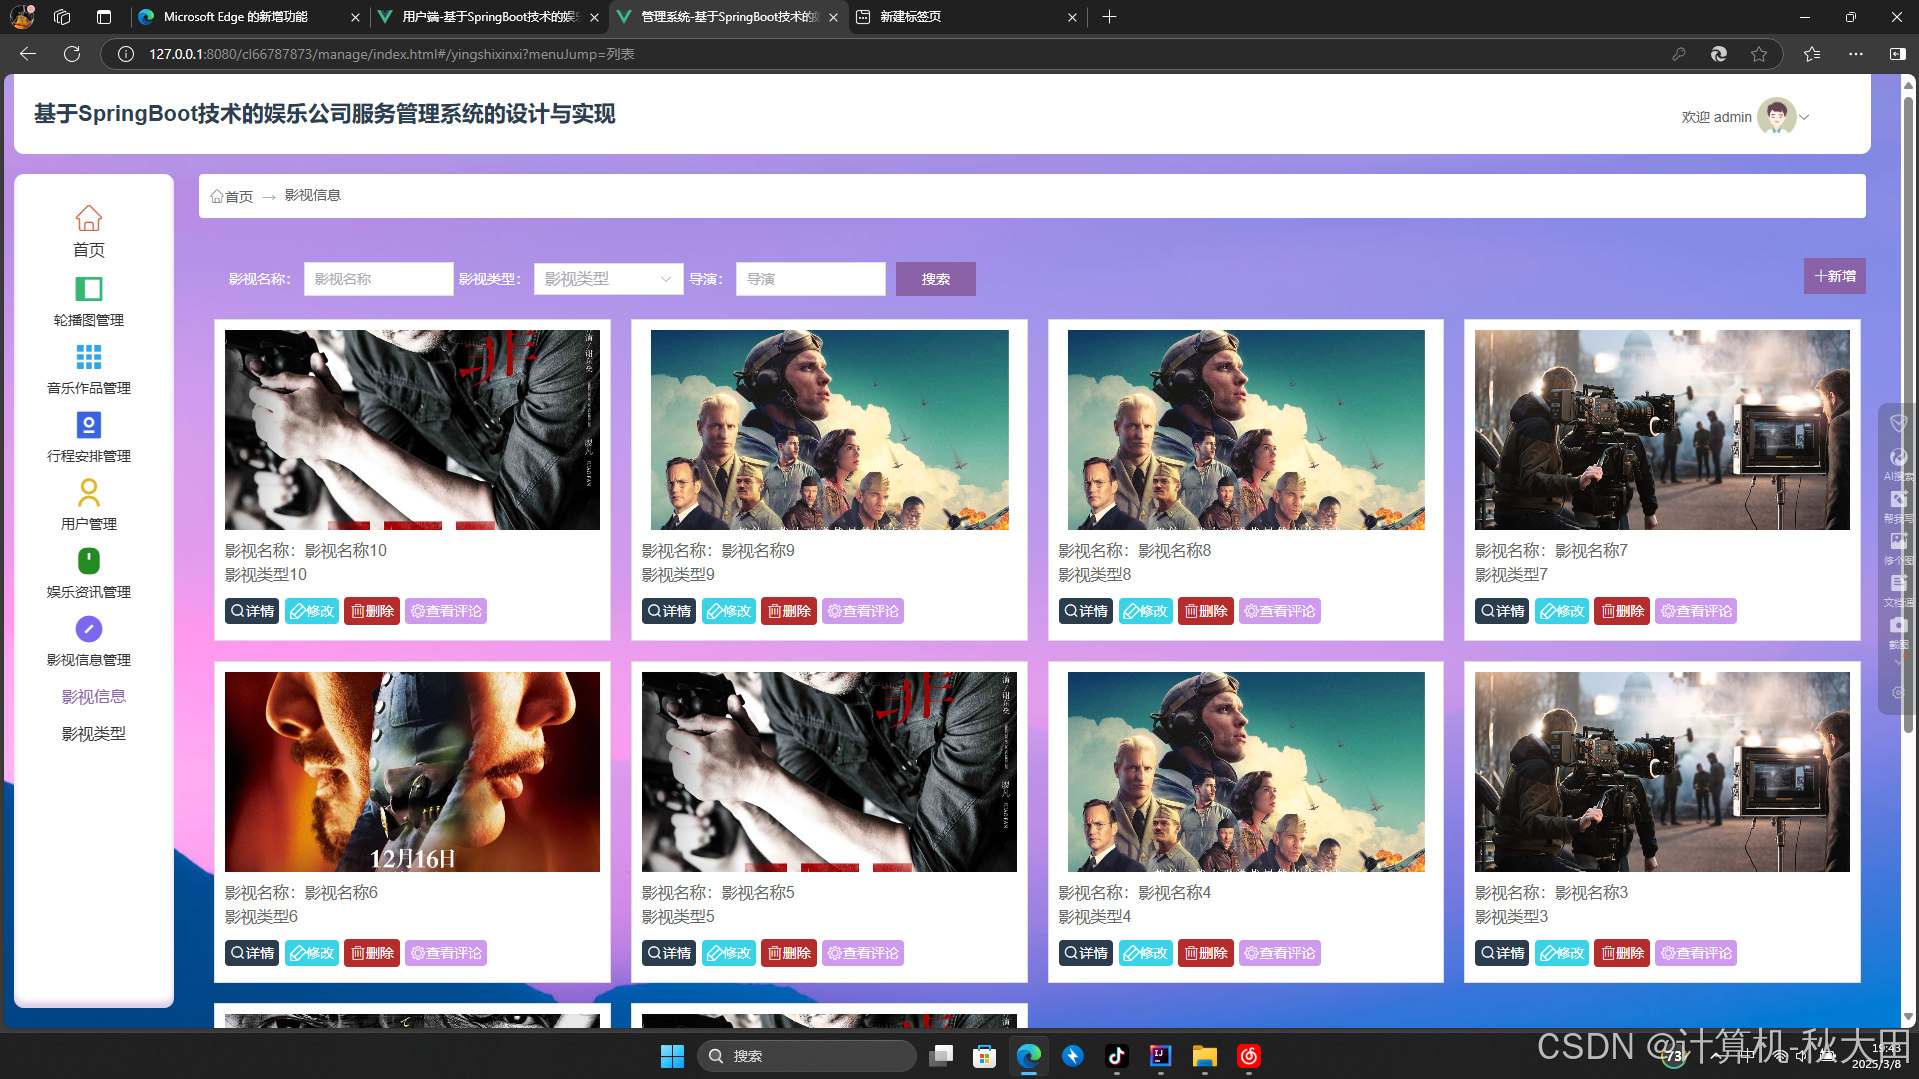The width and height of the screenshot is (1919, 1079).
Task: Select 影视信息 submenu item
Action: click(94, 697)
